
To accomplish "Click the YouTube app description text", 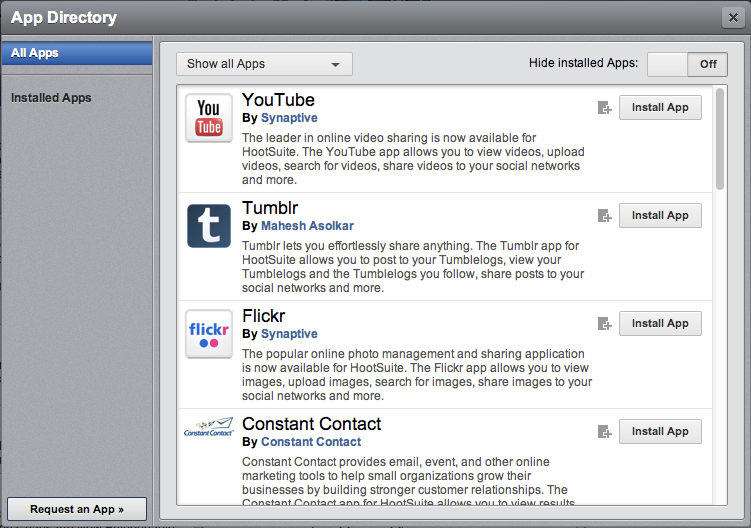I will tap(413, 159).
